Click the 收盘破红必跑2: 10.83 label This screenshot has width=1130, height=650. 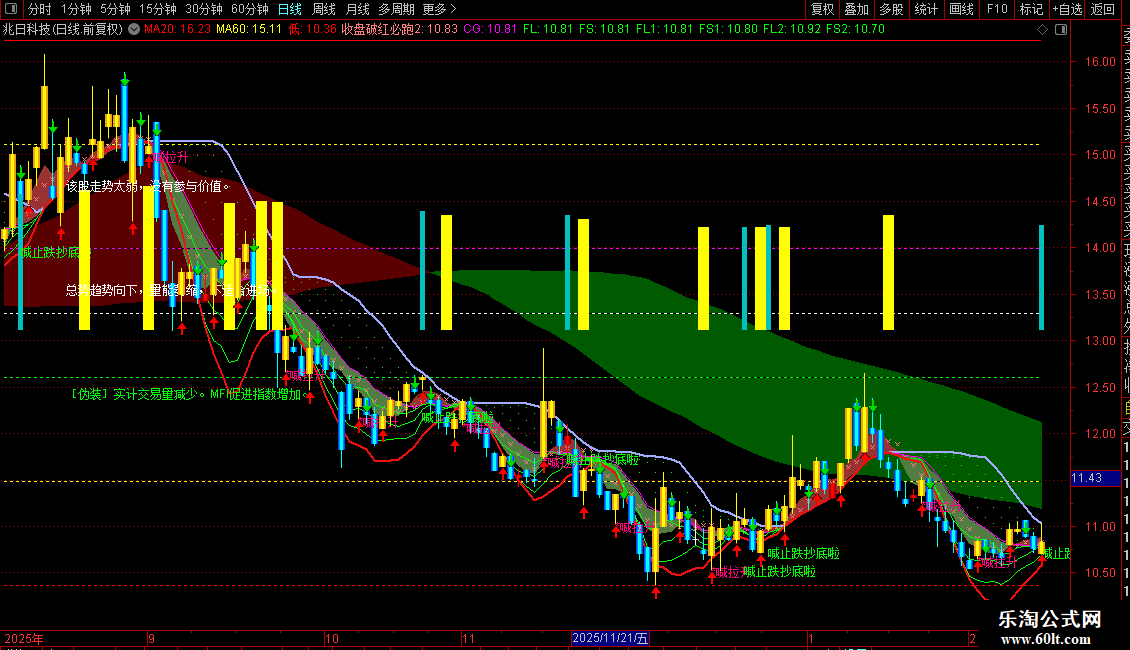pyautogui.click(x=399, y=30)
